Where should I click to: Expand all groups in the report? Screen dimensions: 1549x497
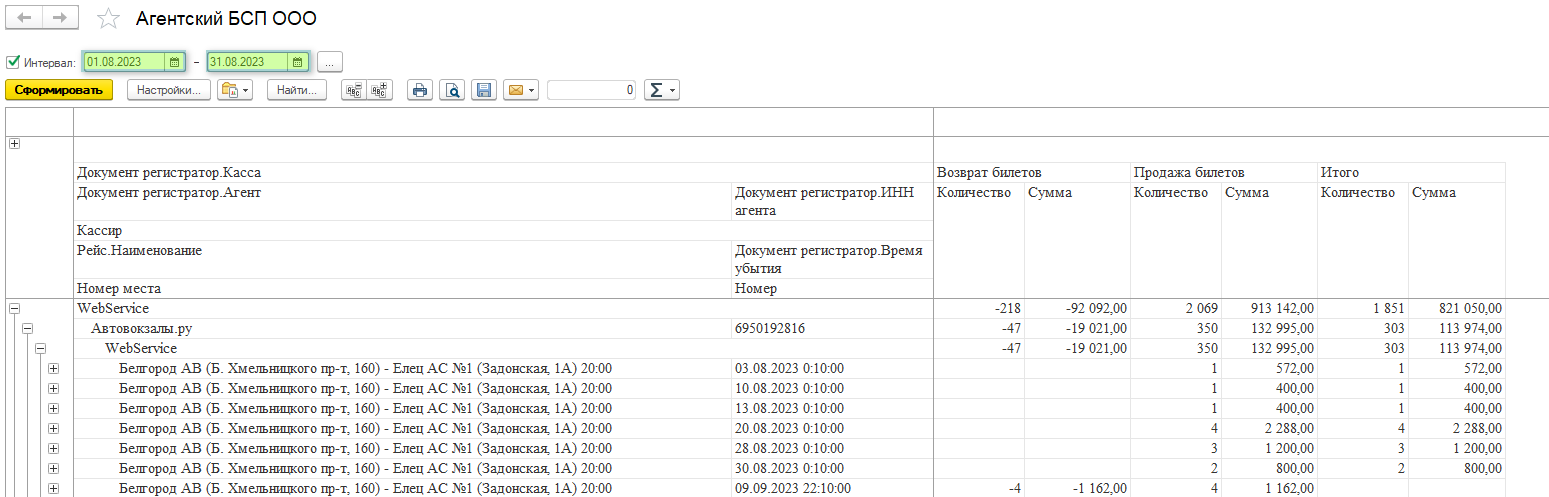[x=379, y=90]
